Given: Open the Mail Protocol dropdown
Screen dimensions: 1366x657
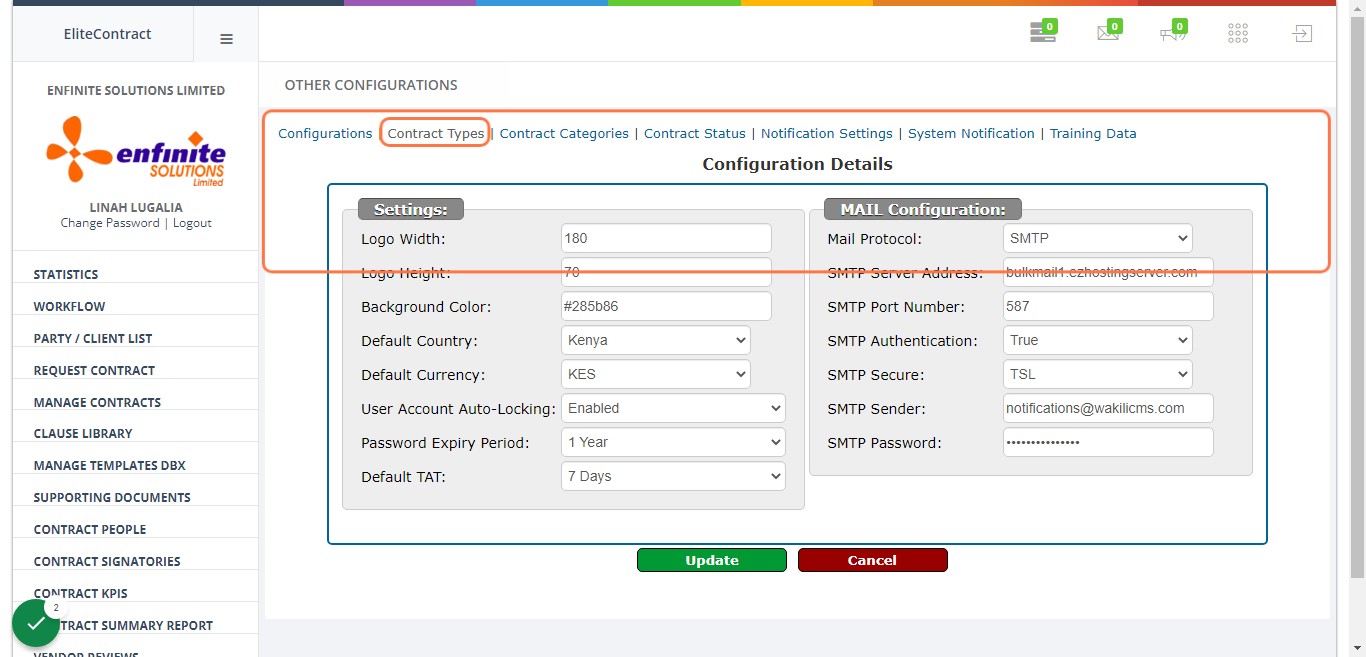Looking at the screenshot, I should [1098, 238].
